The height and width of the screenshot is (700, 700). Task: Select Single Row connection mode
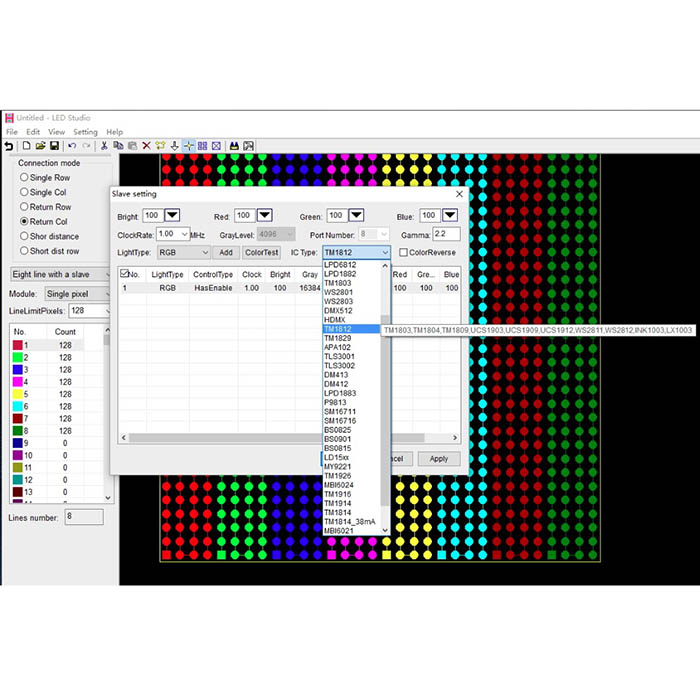(x=24, y=177)
